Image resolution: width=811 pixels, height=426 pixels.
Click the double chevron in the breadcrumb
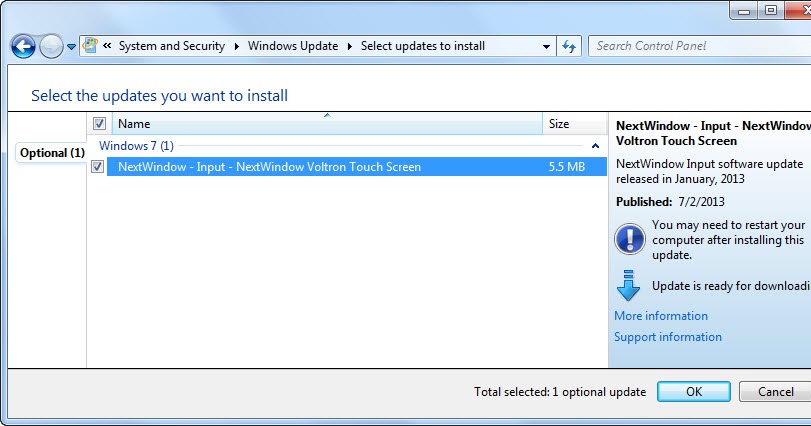point(107,46)
